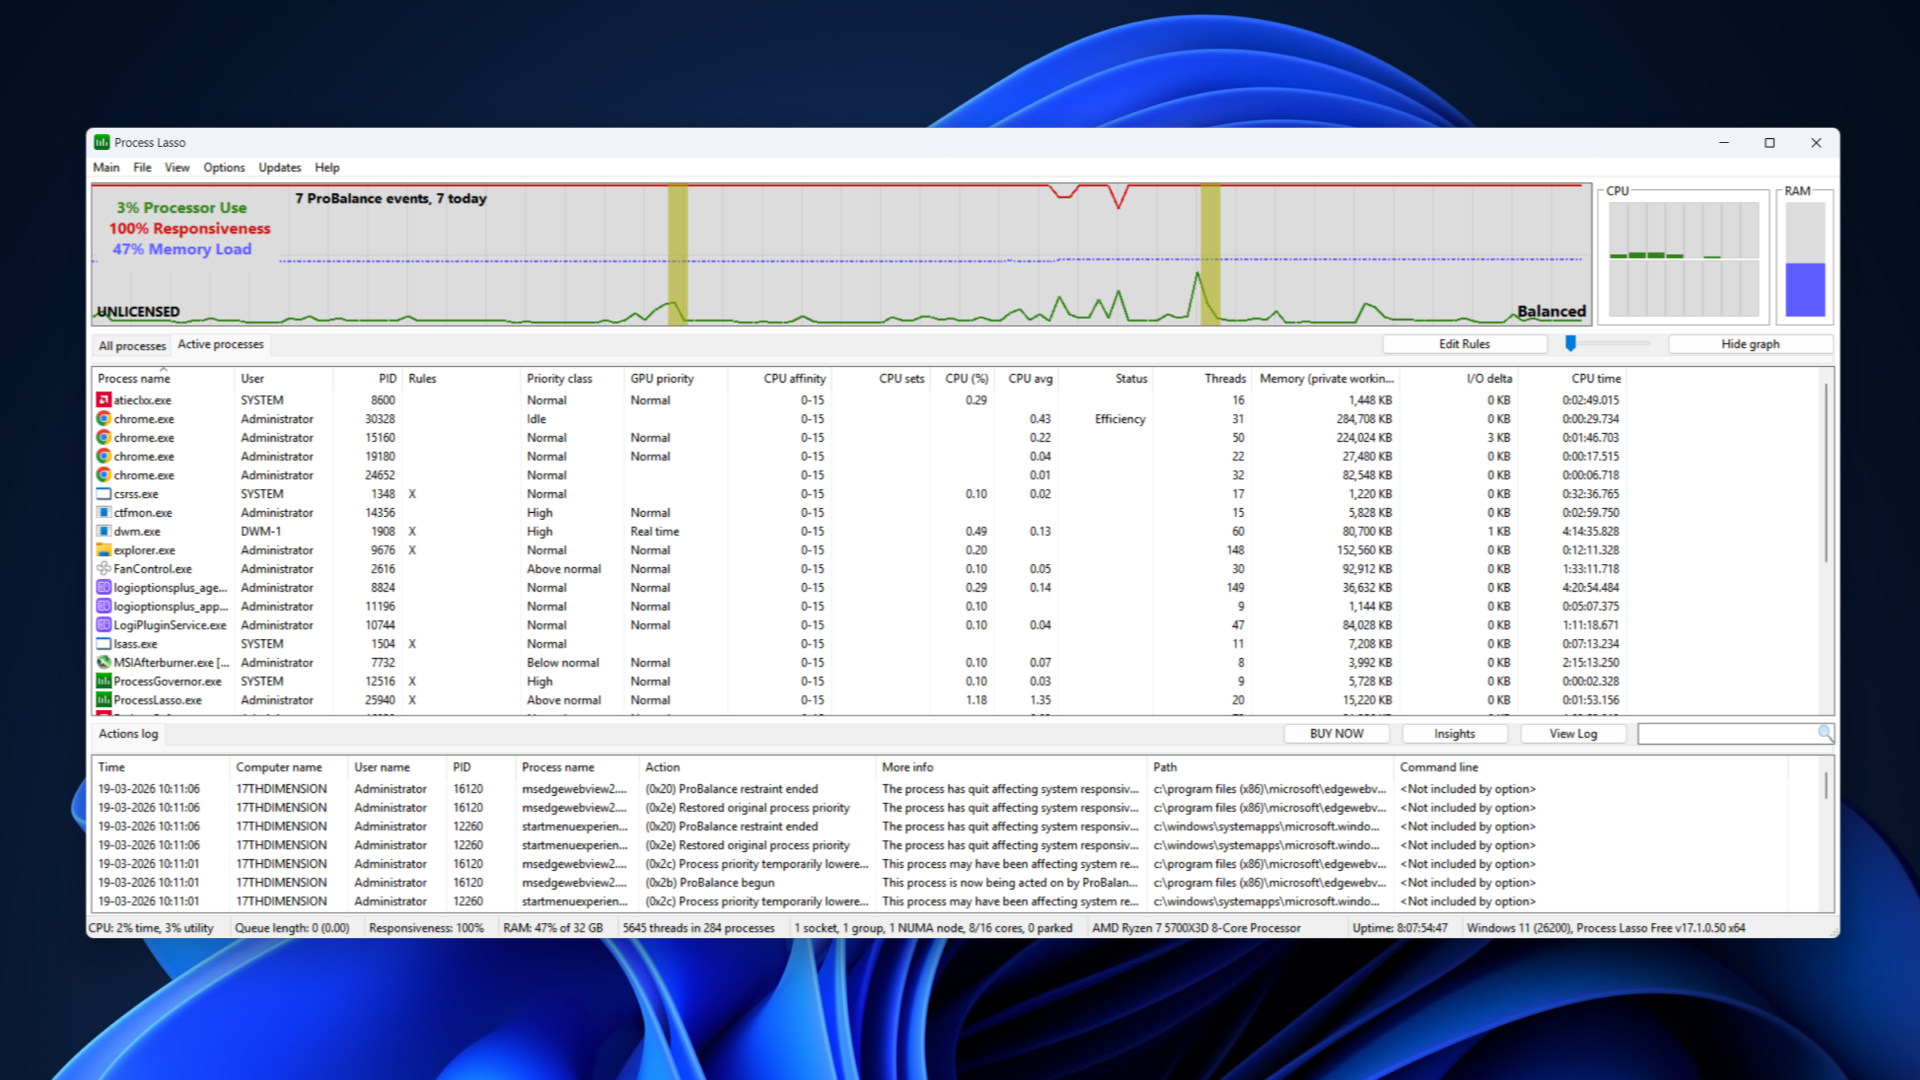Click the logioptionsplus_app process icon
1920x1080 pixels.
(103, 606)
